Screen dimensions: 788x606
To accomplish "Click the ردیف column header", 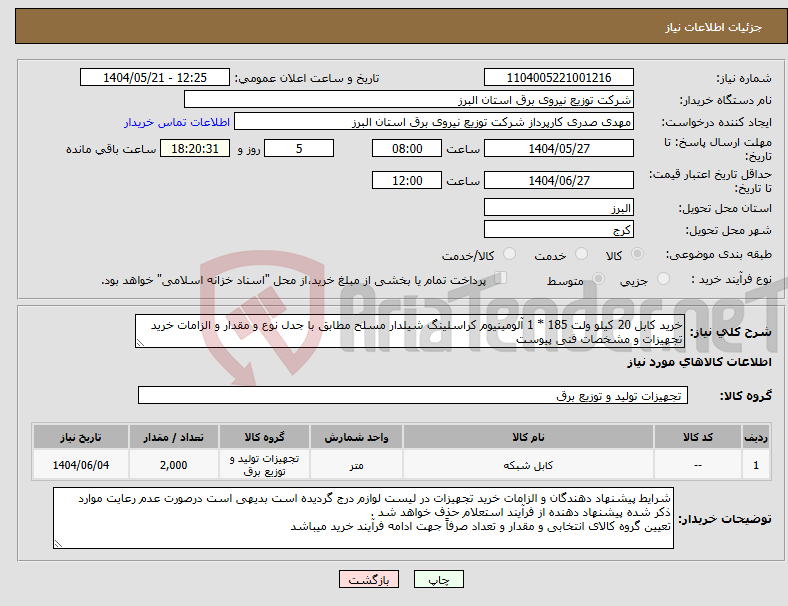I will coord(756,437).
